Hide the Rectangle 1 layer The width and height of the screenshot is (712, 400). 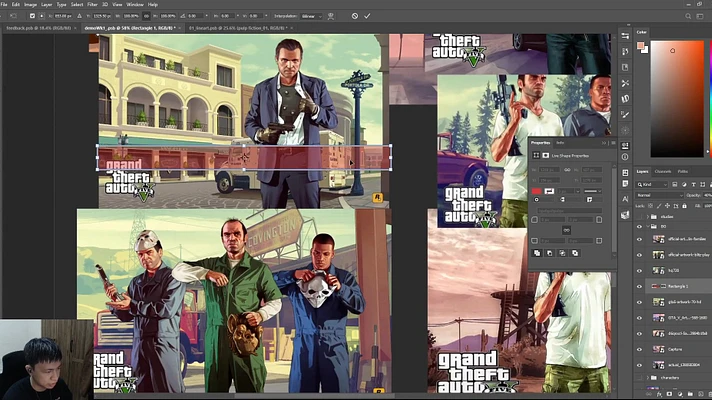click(639, 286)
